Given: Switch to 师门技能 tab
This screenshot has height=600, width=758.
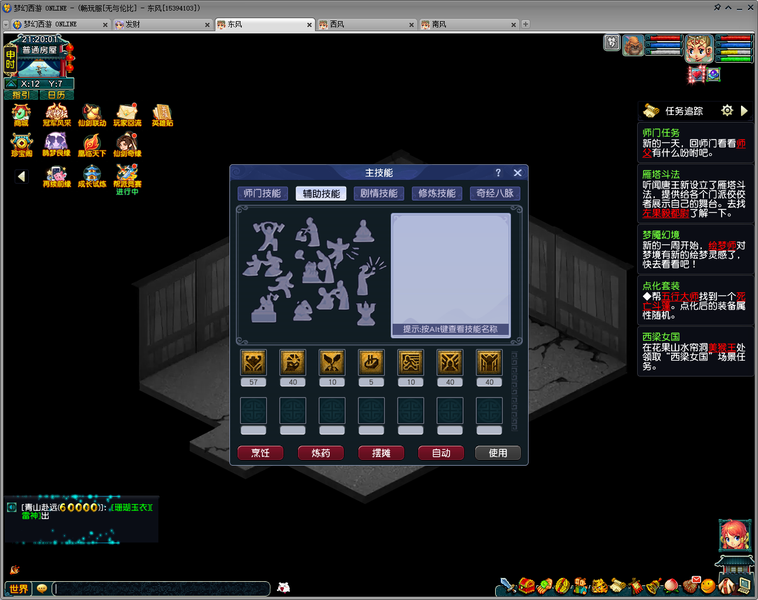Looking at the screenshot, I should point(262,193).
